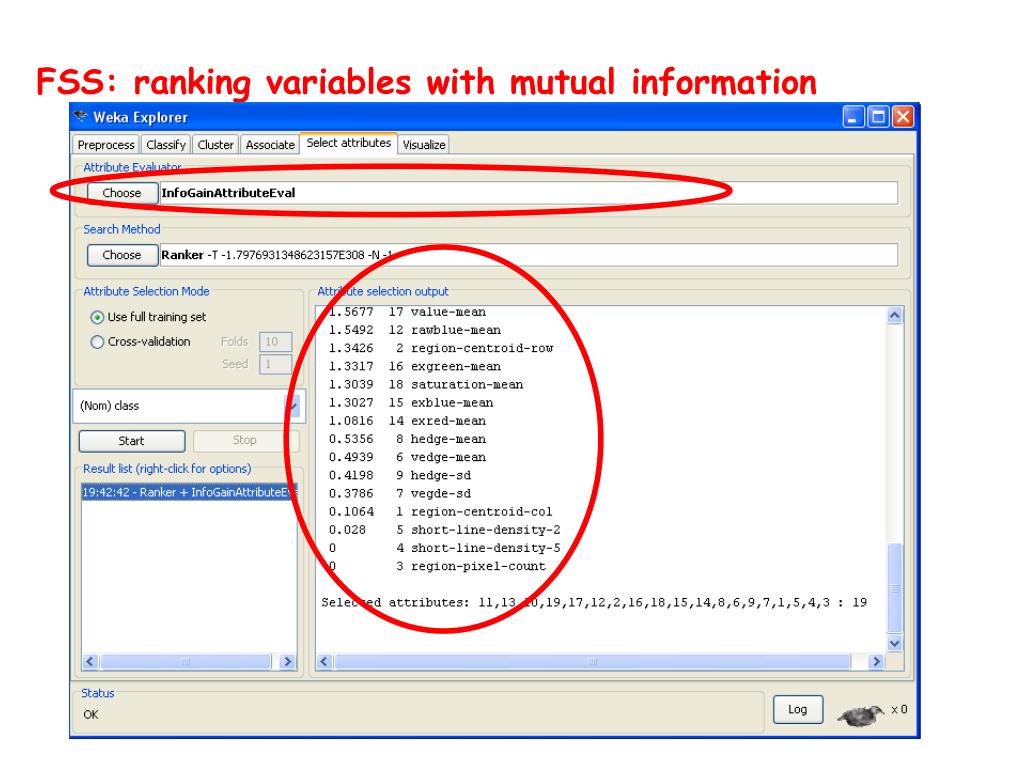Click result list left scroll arrow
This screenshot has height=768, width=1024.
(x=91, y=662)
